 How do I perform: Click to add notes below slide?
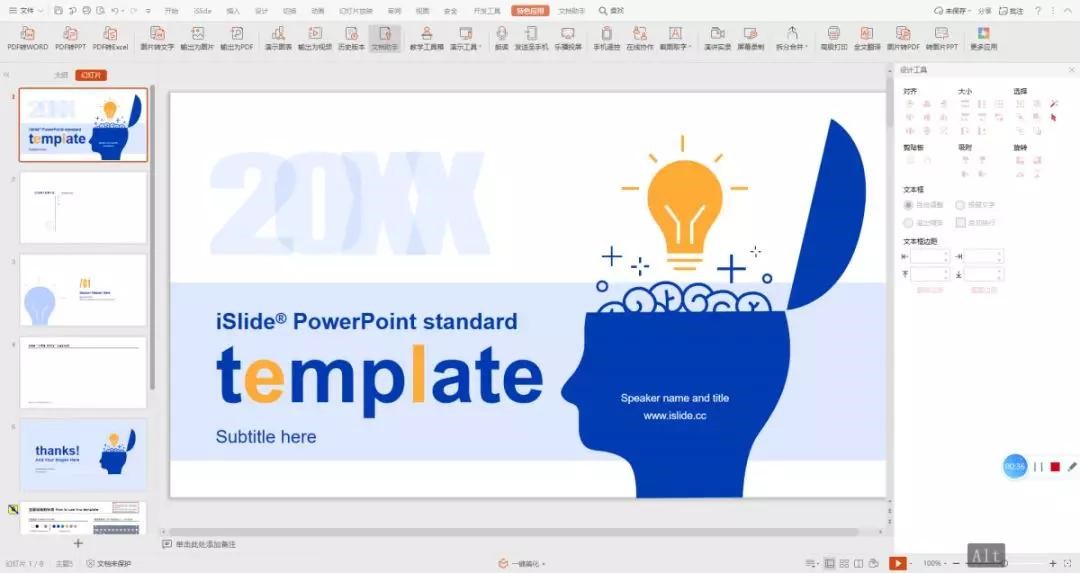(205, 544)
